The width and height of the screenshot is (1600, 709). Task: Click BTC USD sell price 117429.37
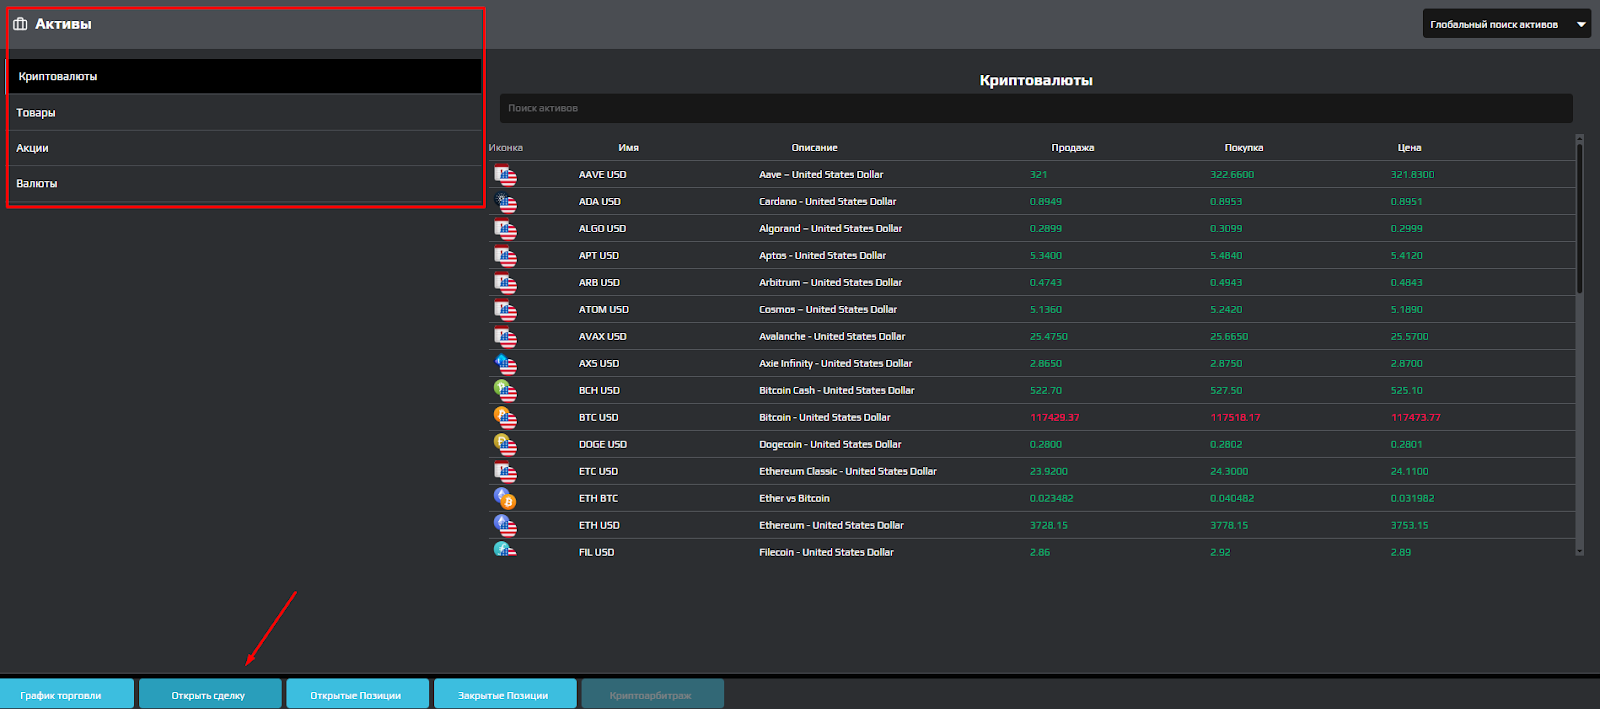click(1054, 418)
